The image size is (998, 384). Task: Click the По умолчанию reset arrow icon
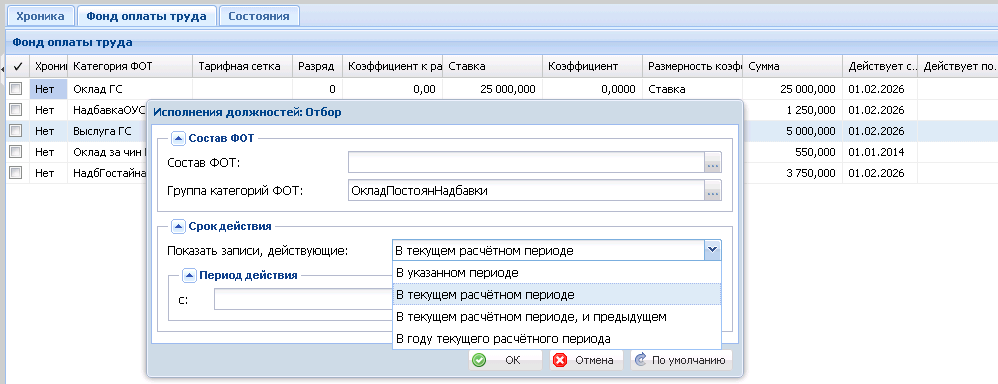[641, 360]
